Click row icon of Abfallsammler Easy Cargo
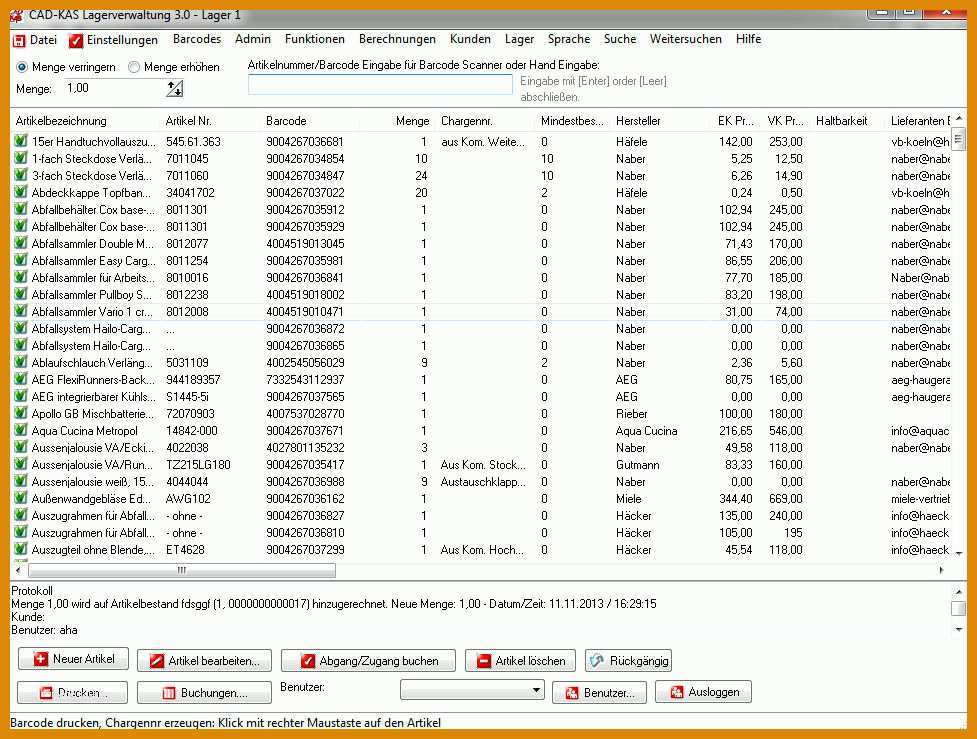Viewport: 977px width, 739px height. [x=21, y=260]
